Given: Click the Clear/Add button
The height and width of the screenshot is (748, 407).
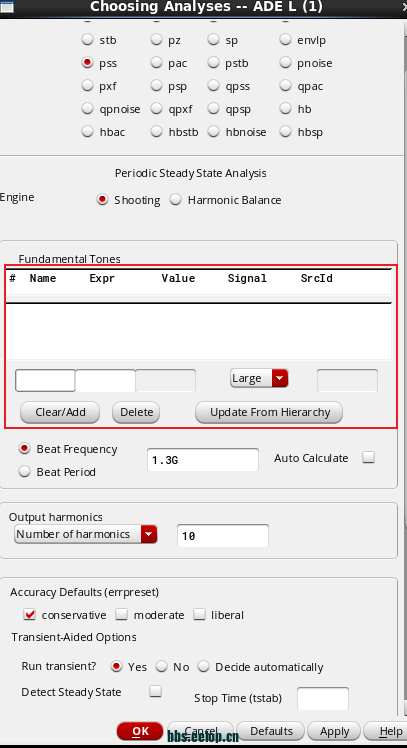Looking at the screenshot, I should point(60,412).
